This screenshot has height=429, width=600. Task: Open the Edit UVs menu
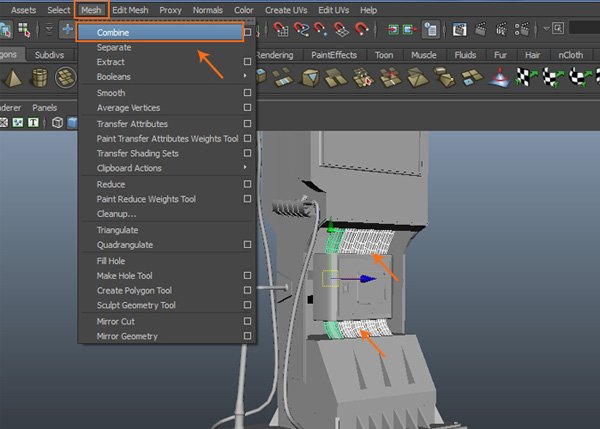[333, 10]
